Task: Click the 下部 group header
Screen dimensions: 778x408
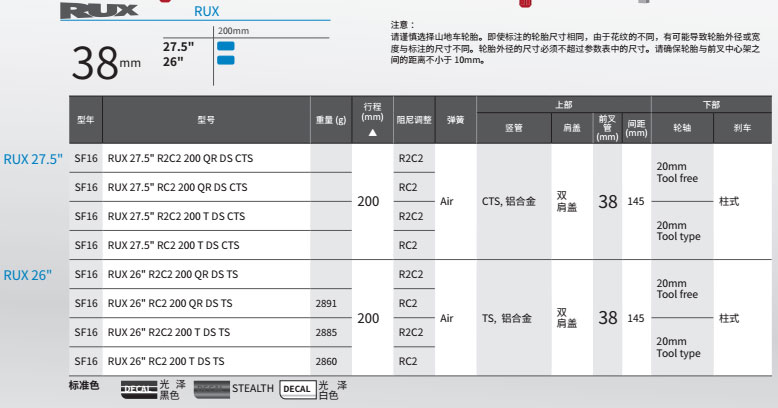Action: click(712, 104)
